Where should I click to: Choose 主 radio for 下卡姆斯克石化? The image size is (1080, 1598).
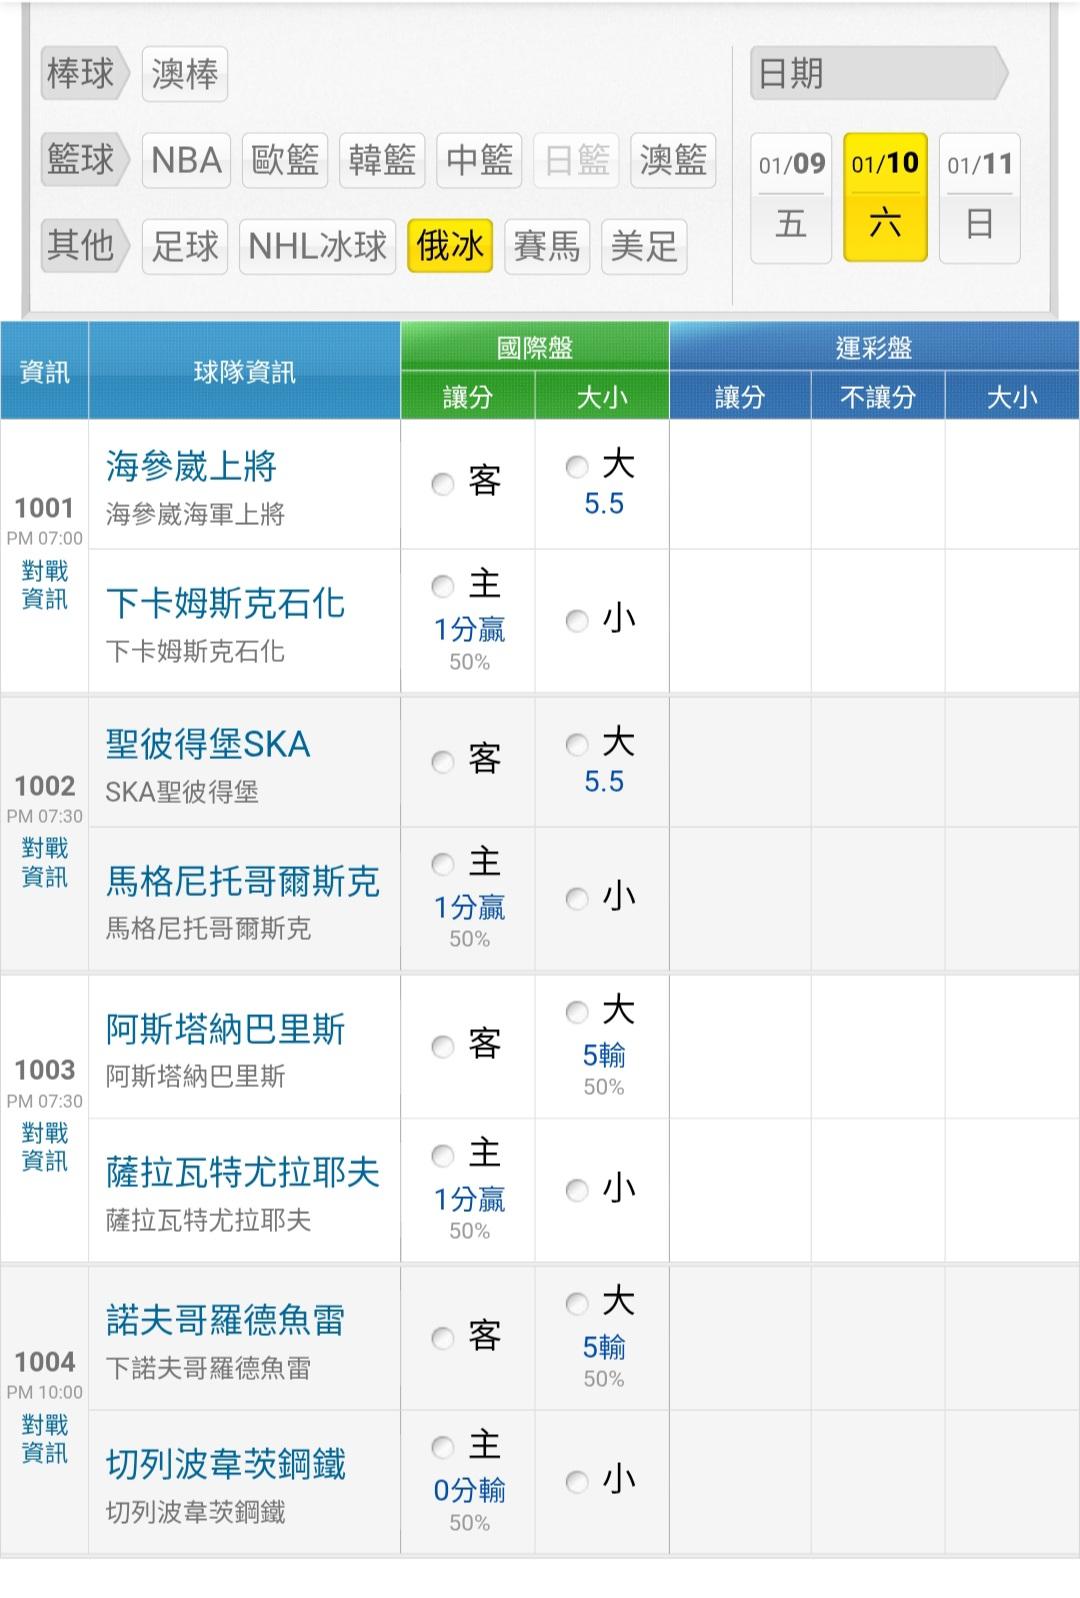(x=443, y=586)
